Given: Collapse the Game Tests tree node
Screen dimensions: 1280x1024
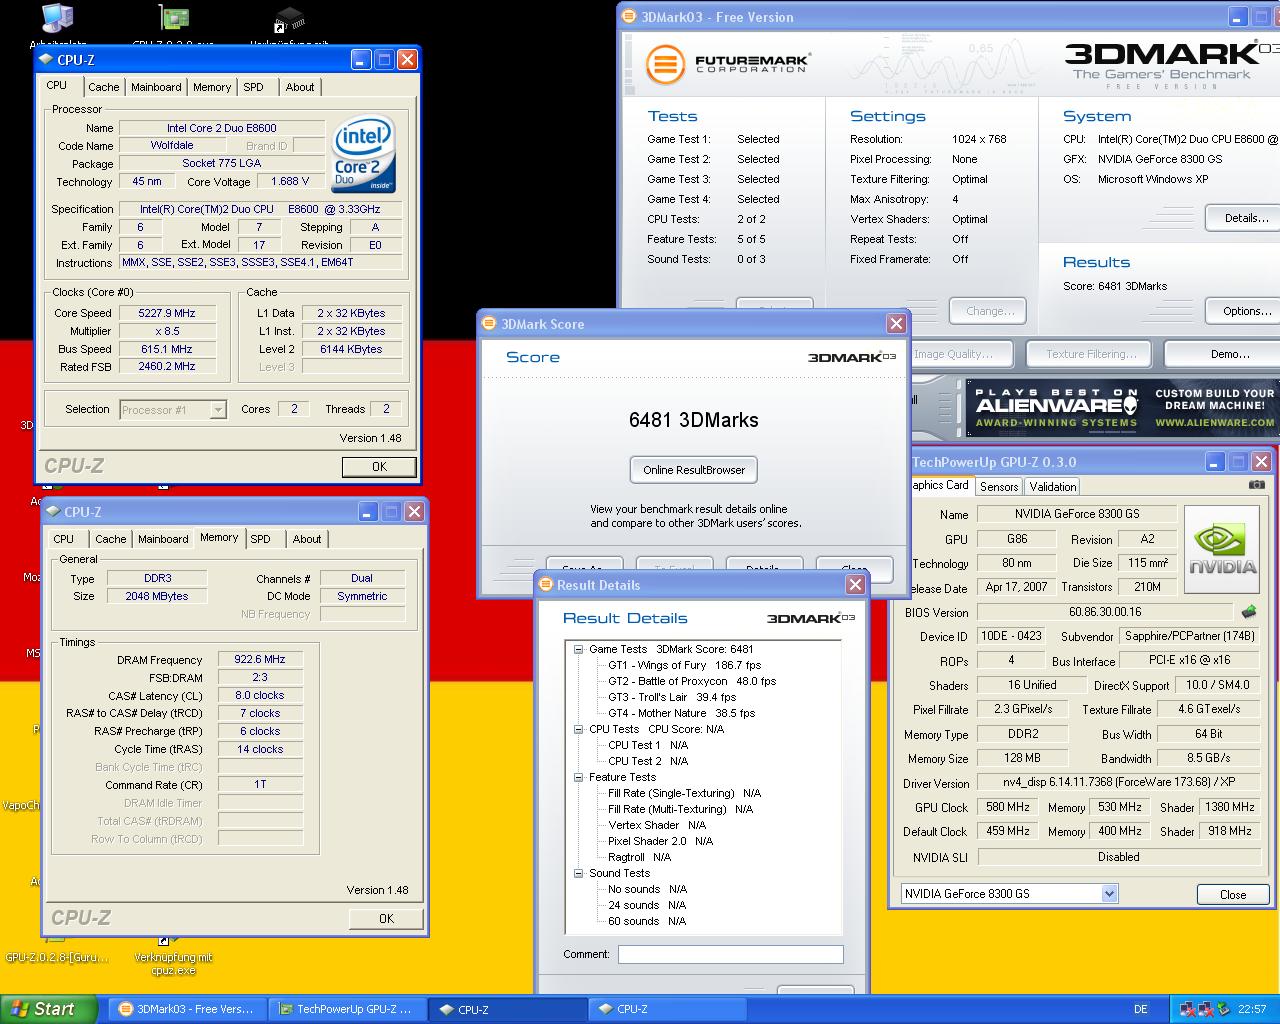Looking at the screenshot, I should pyautogui.click(x=578, y=649).
